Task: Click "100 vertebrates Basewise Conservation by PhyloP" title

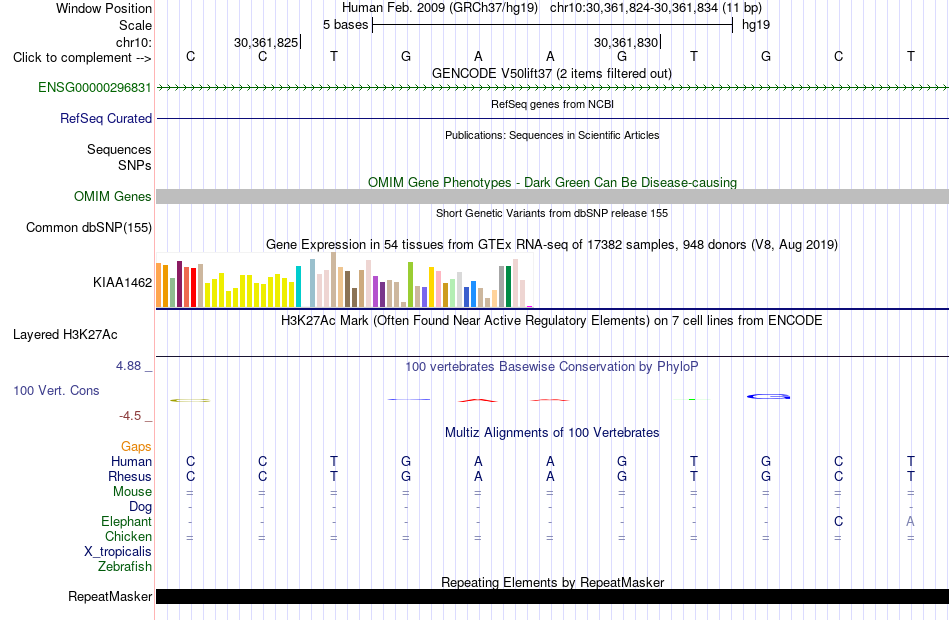Action: tap(552, 366)
